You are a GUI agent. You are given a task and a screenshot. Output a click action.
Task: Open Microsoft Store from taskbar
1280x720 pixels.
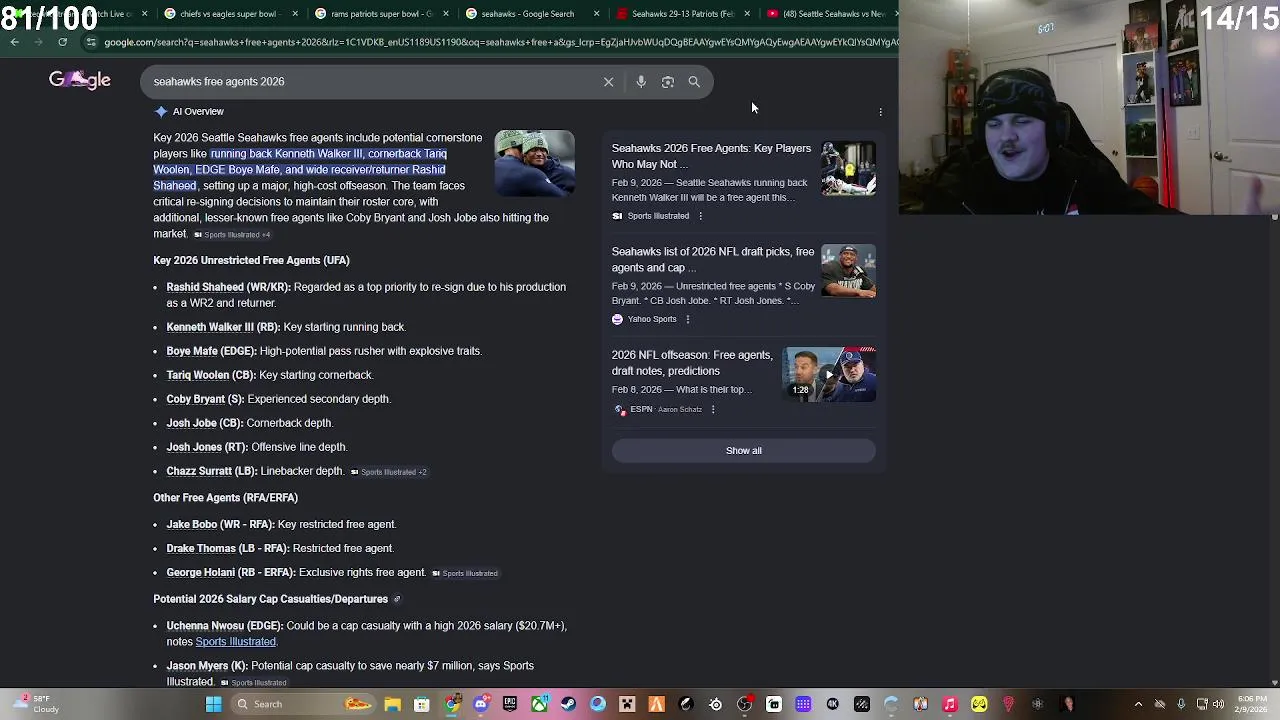(422, 704)
